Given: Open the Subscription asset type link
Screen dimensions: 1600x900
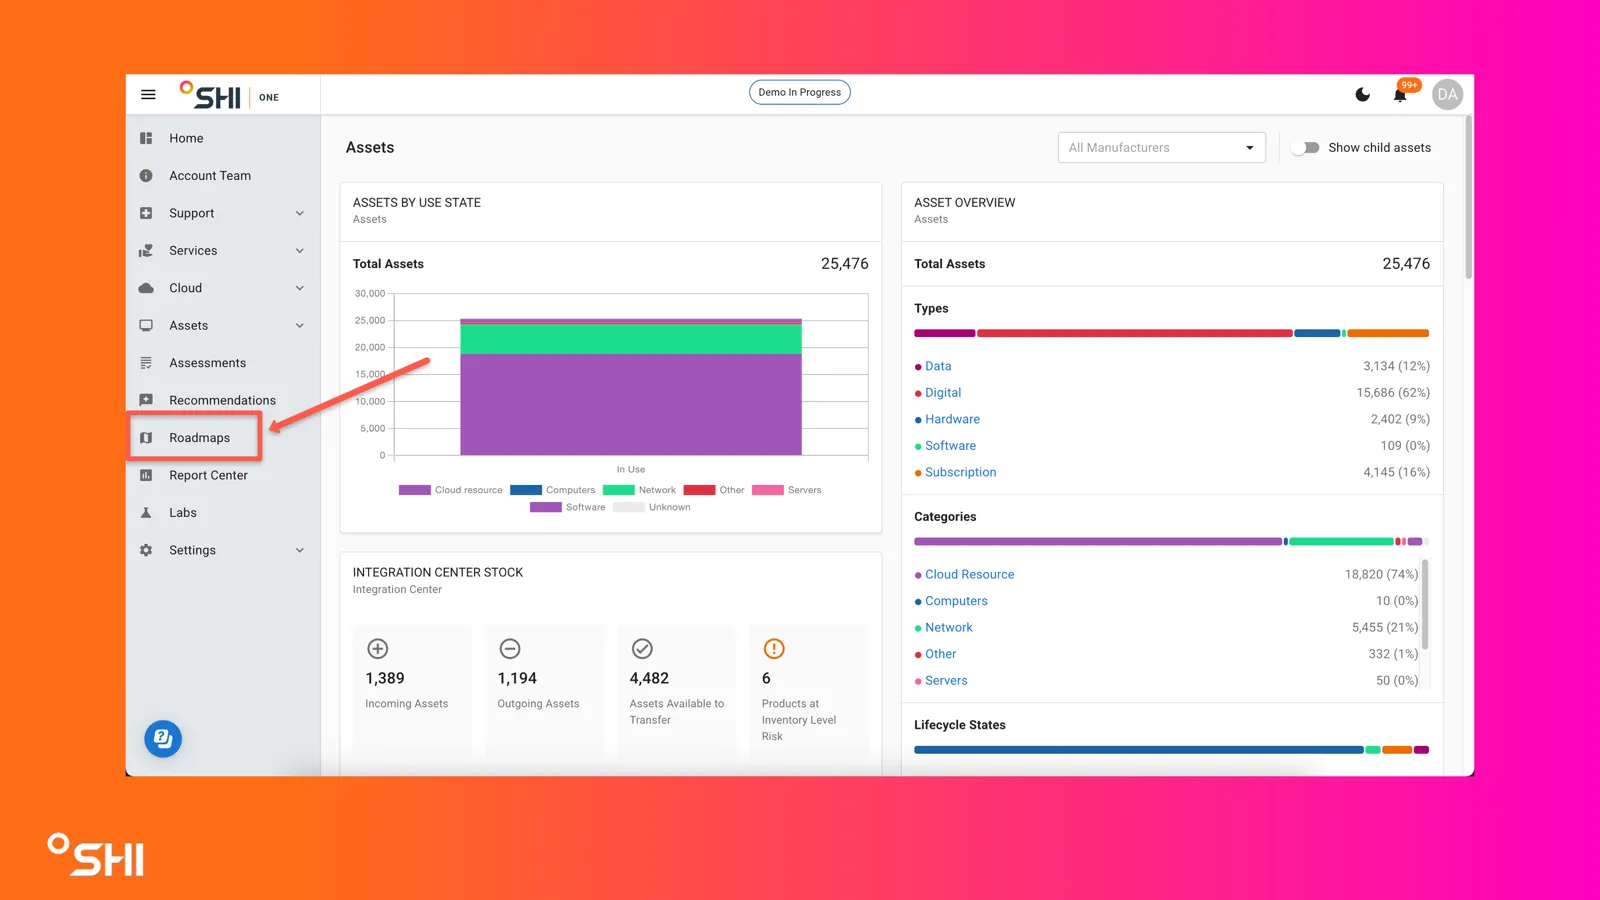Looking at the screenshot, I should (x=960, y=472).
